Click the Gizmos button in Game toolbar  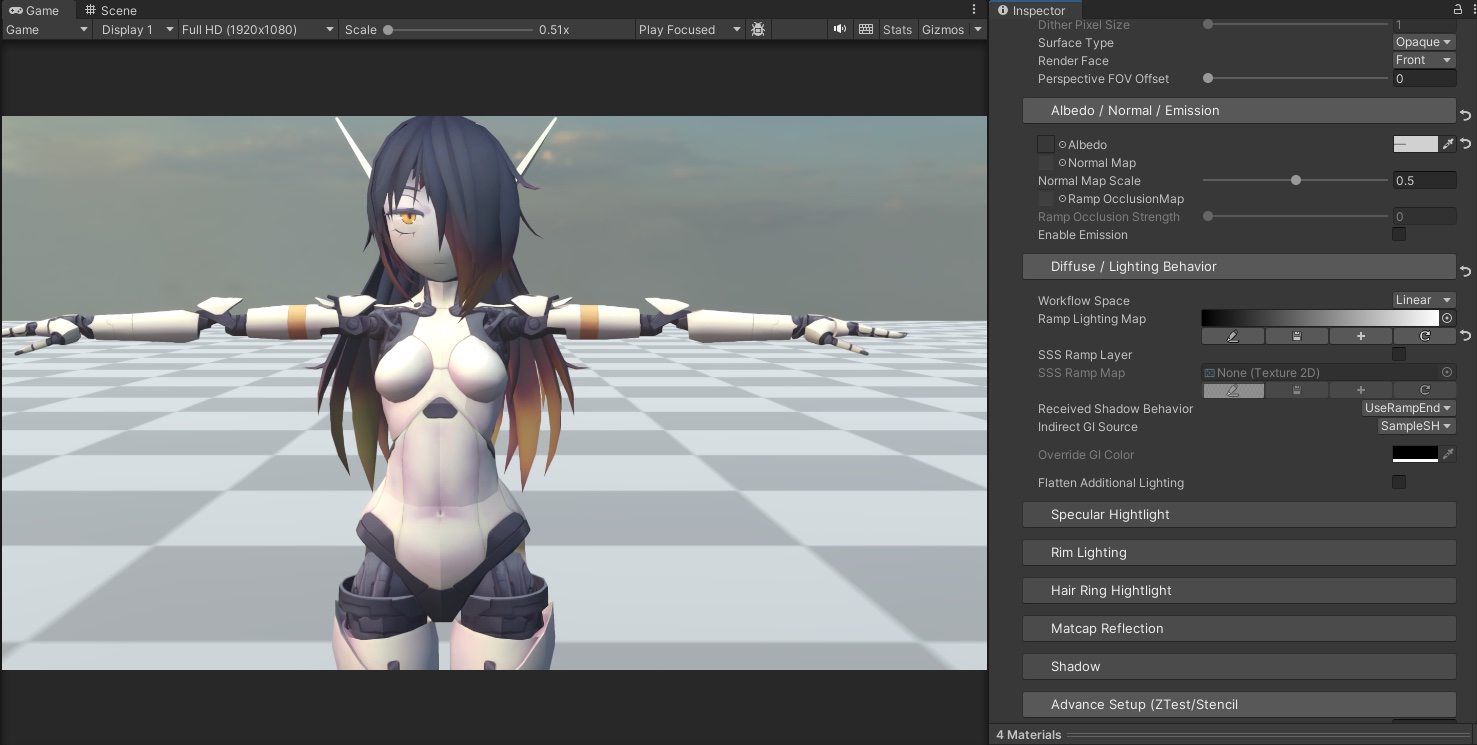tap(943, 29)
